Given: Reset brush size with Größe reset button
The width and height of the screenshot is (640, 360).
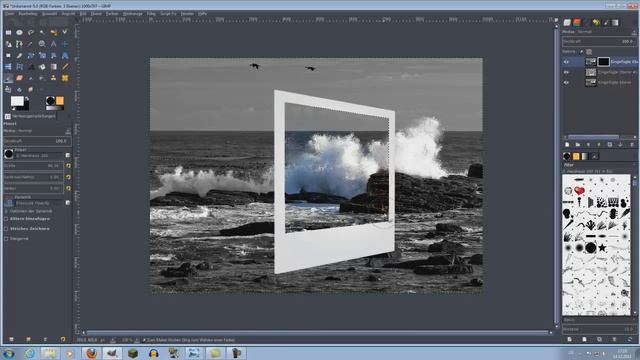Looking at the screenshot, I should 68,166.
